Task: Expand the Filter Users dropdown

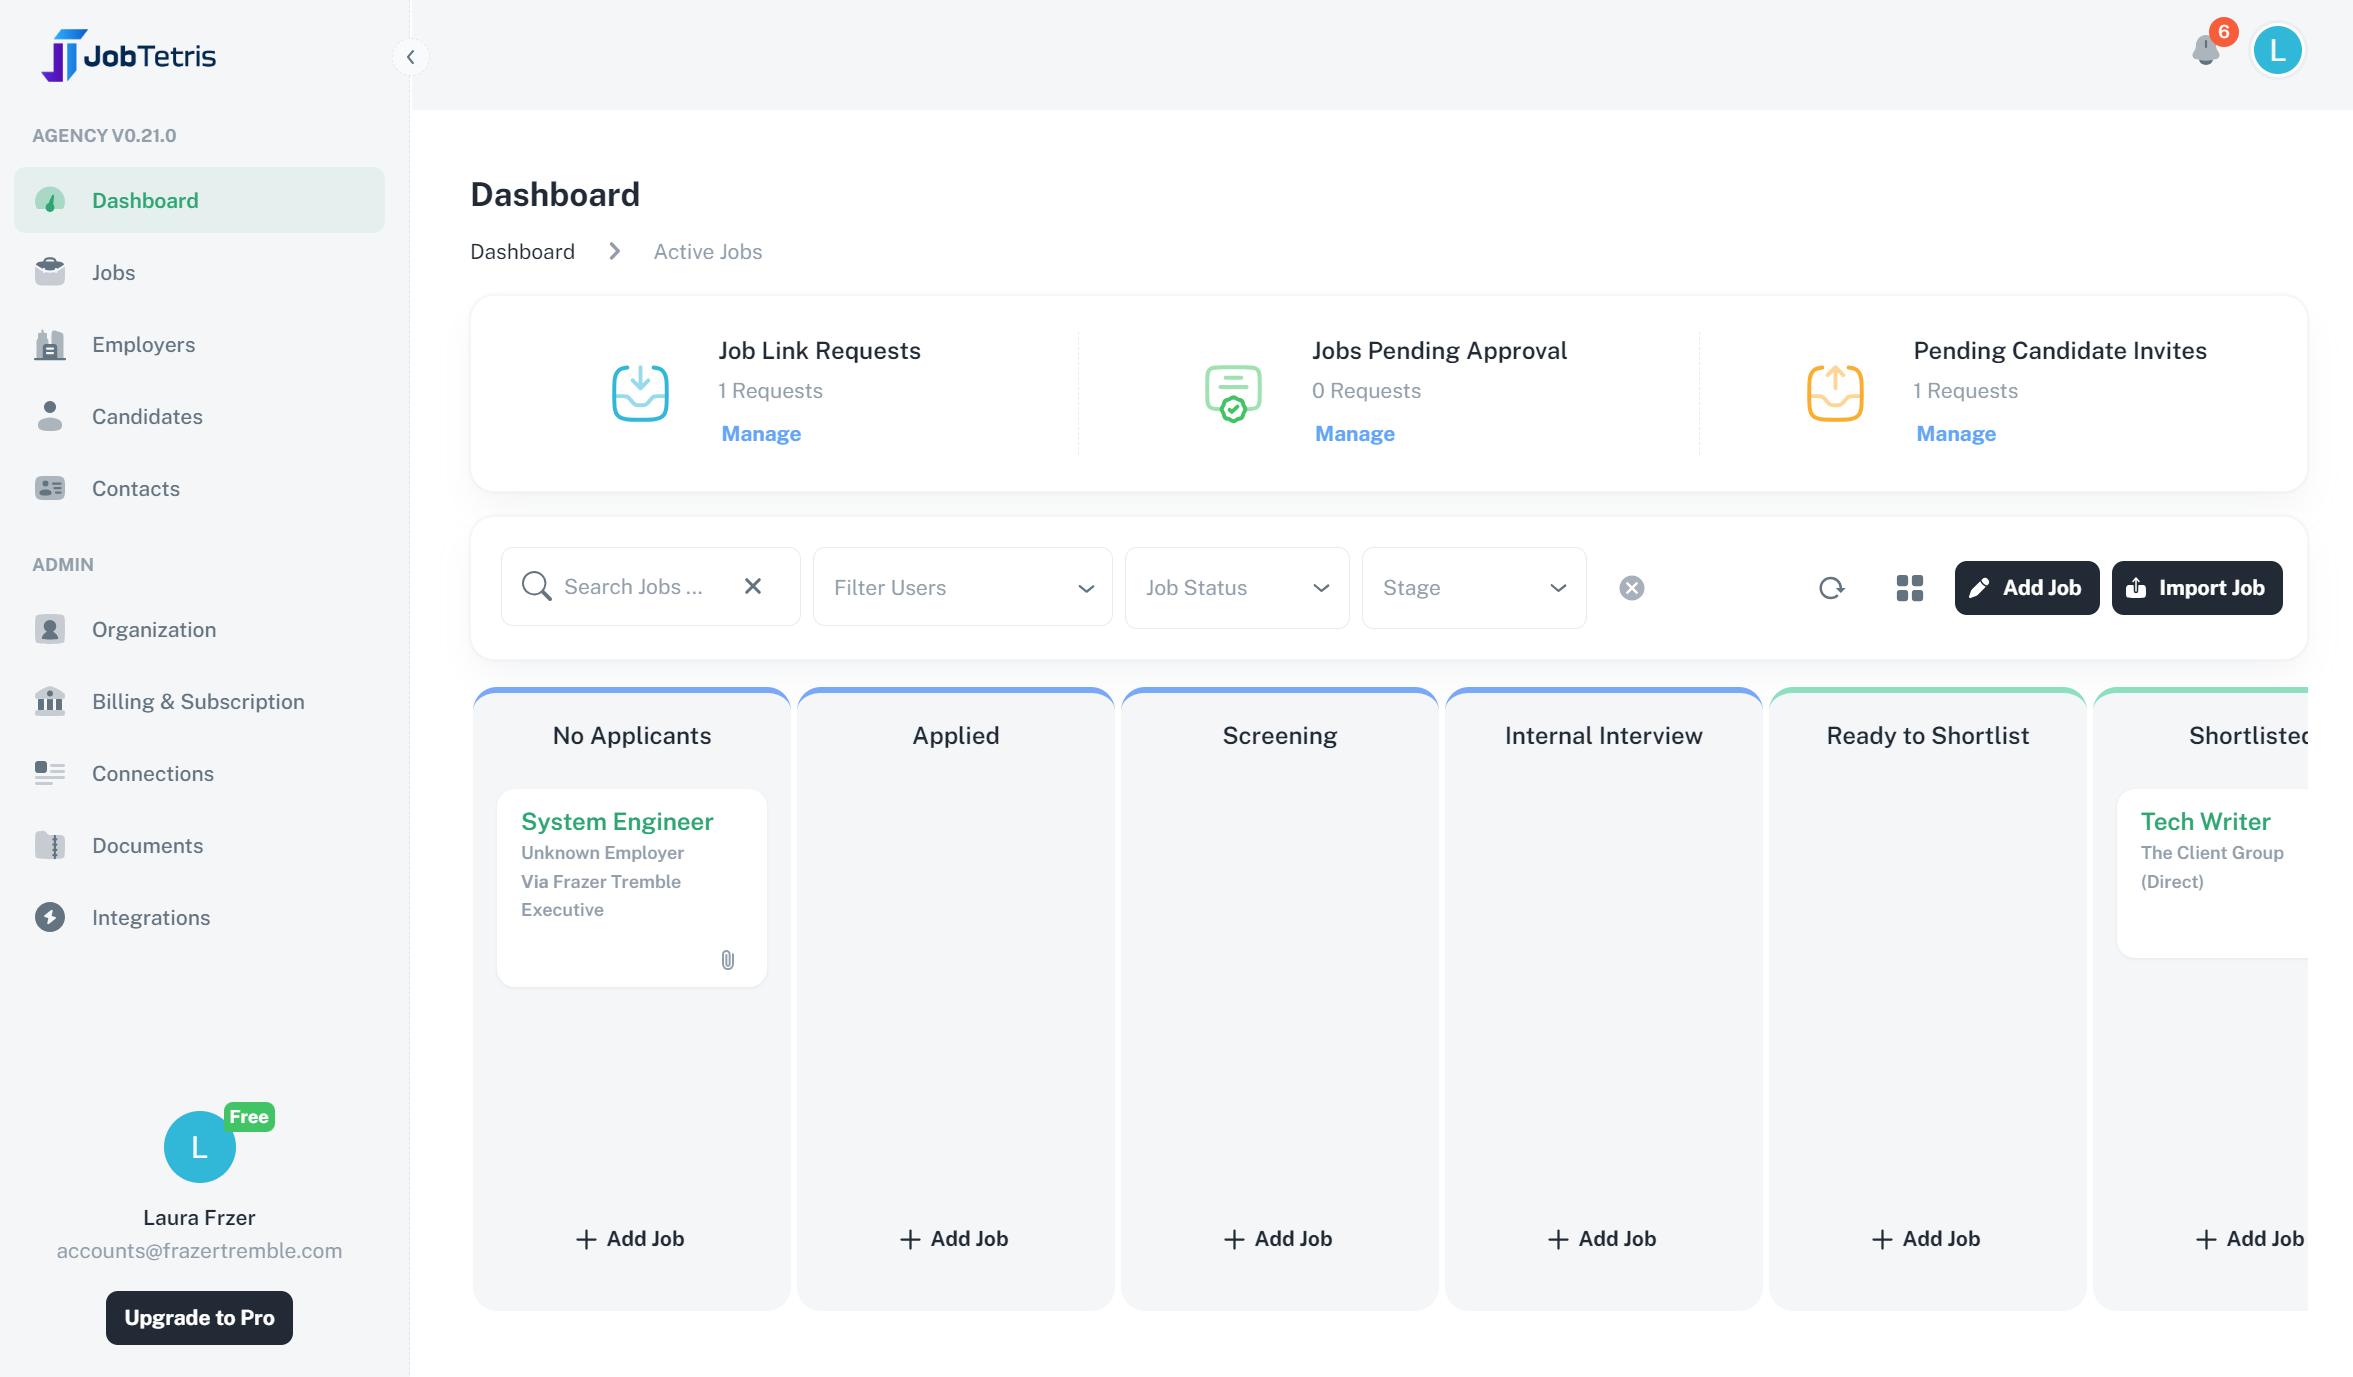Action: (962, 588)
